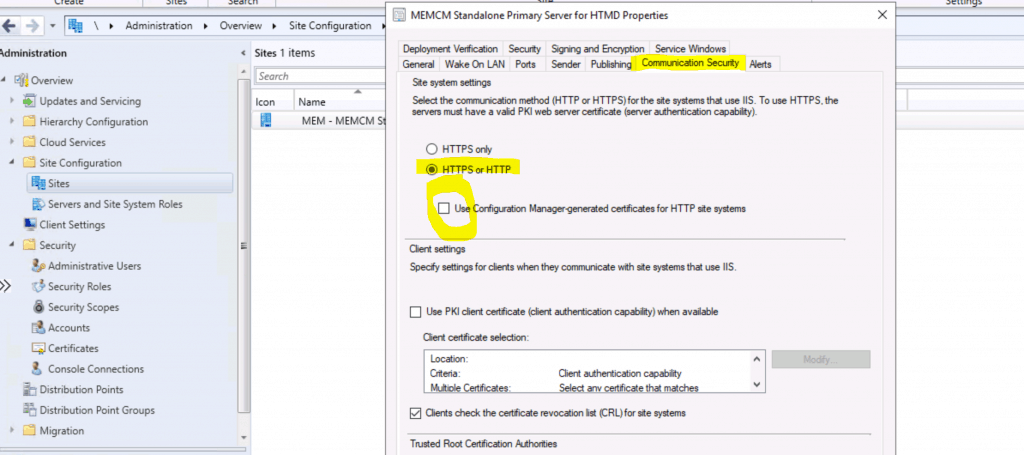Open the Ports tab
Viewport: 1024px width, 455px height.
(525, 64)
